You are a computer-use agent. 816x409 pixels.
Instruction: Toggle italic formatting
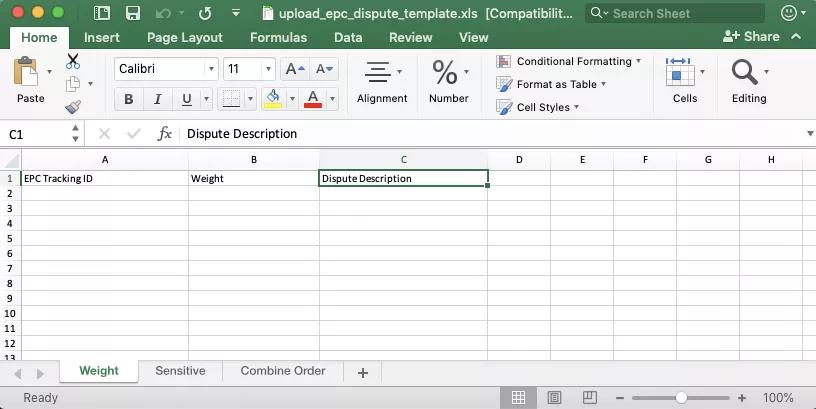[x=157, y=99]
